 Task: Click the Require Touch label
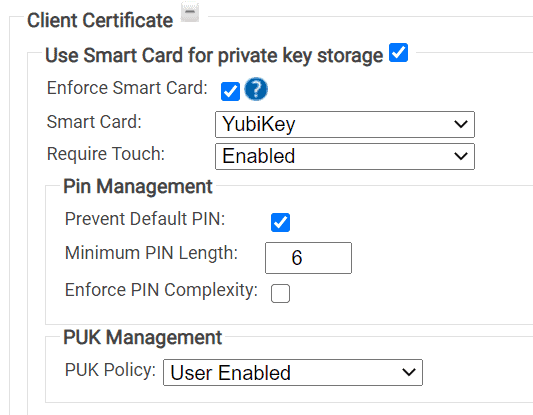(x=106, y=154)
